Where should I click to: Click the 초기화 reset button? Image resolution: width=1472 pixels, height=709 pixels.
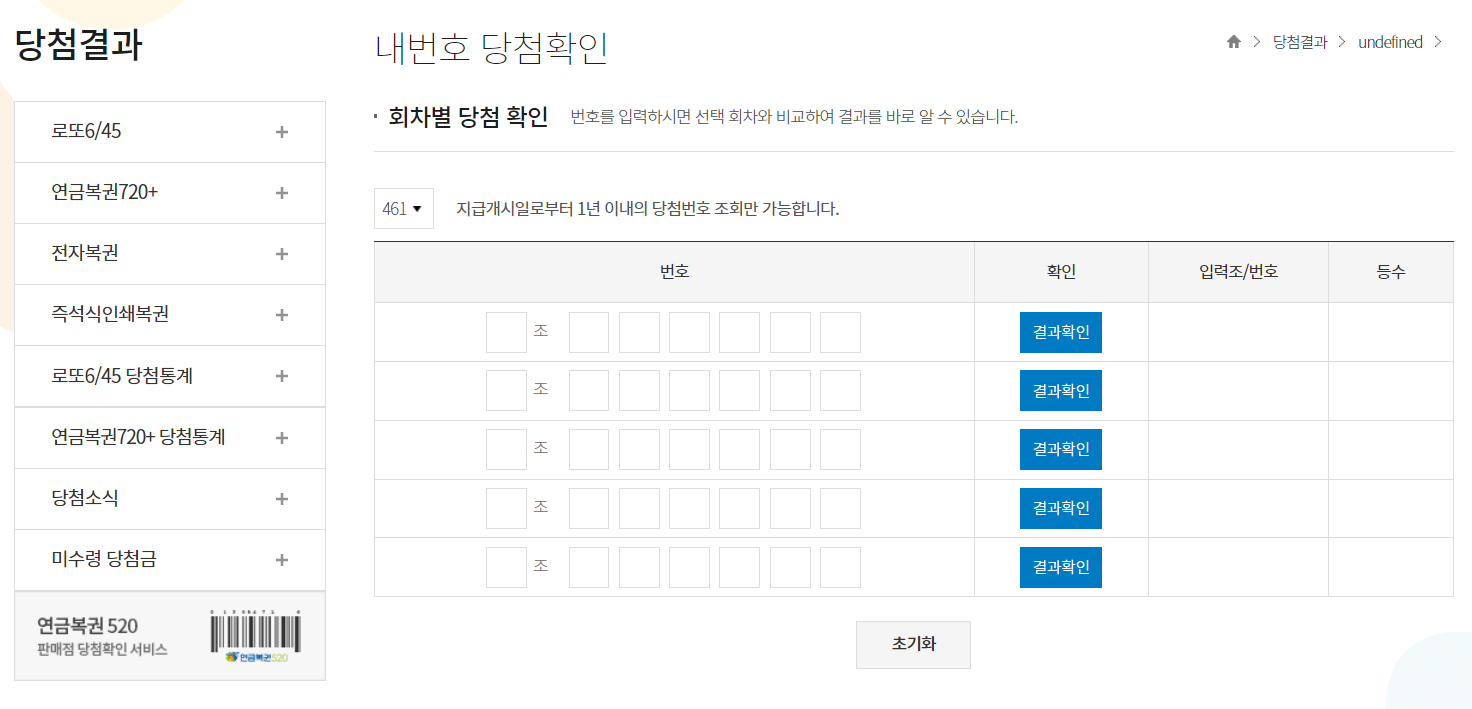click(912, 644)
